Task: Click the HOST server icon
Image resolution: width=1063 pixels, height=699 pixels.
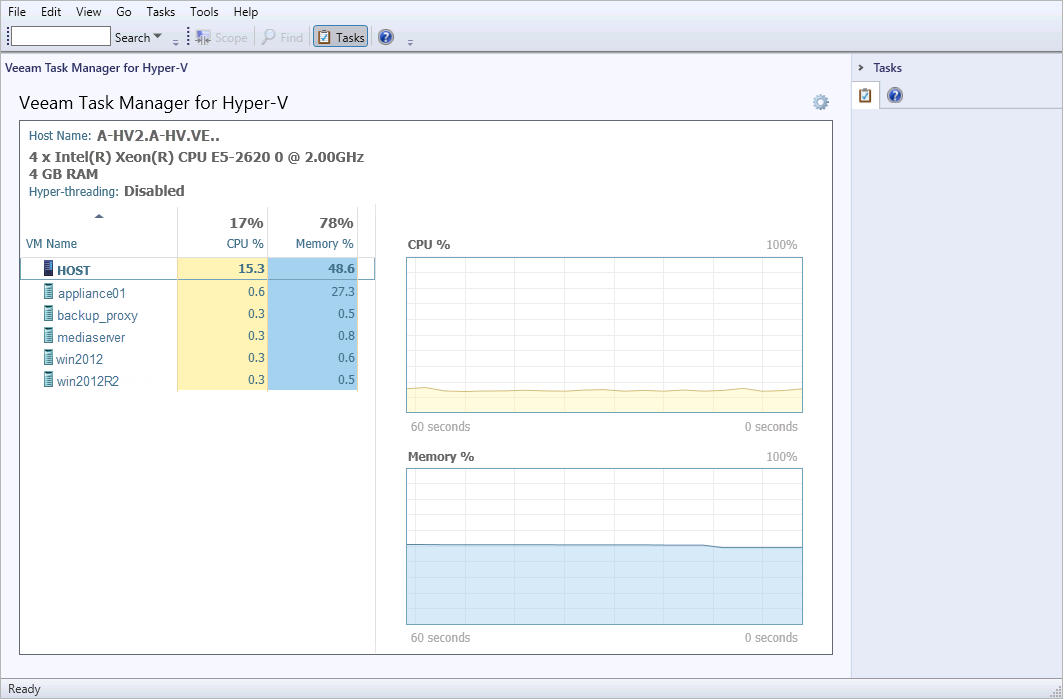Action: [x=48, y=268]
